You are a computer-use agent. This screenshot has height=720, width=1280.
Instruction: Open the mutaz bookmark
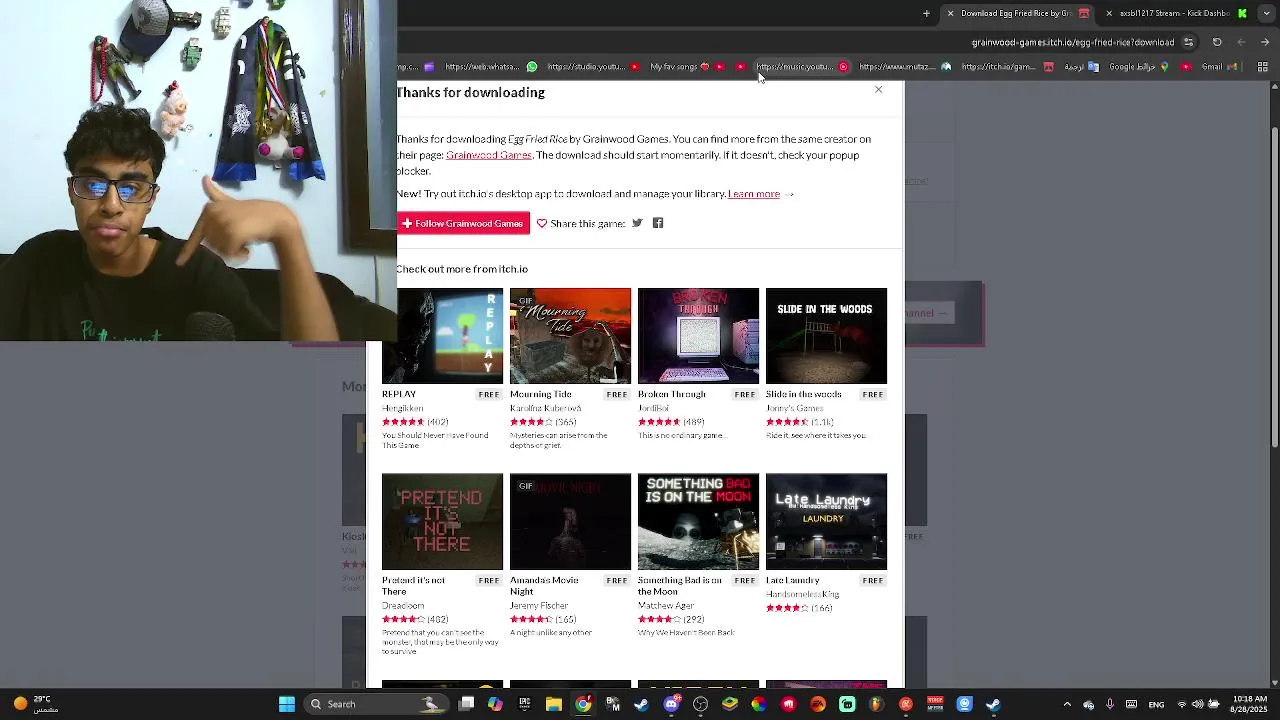(x=905, y=67)
